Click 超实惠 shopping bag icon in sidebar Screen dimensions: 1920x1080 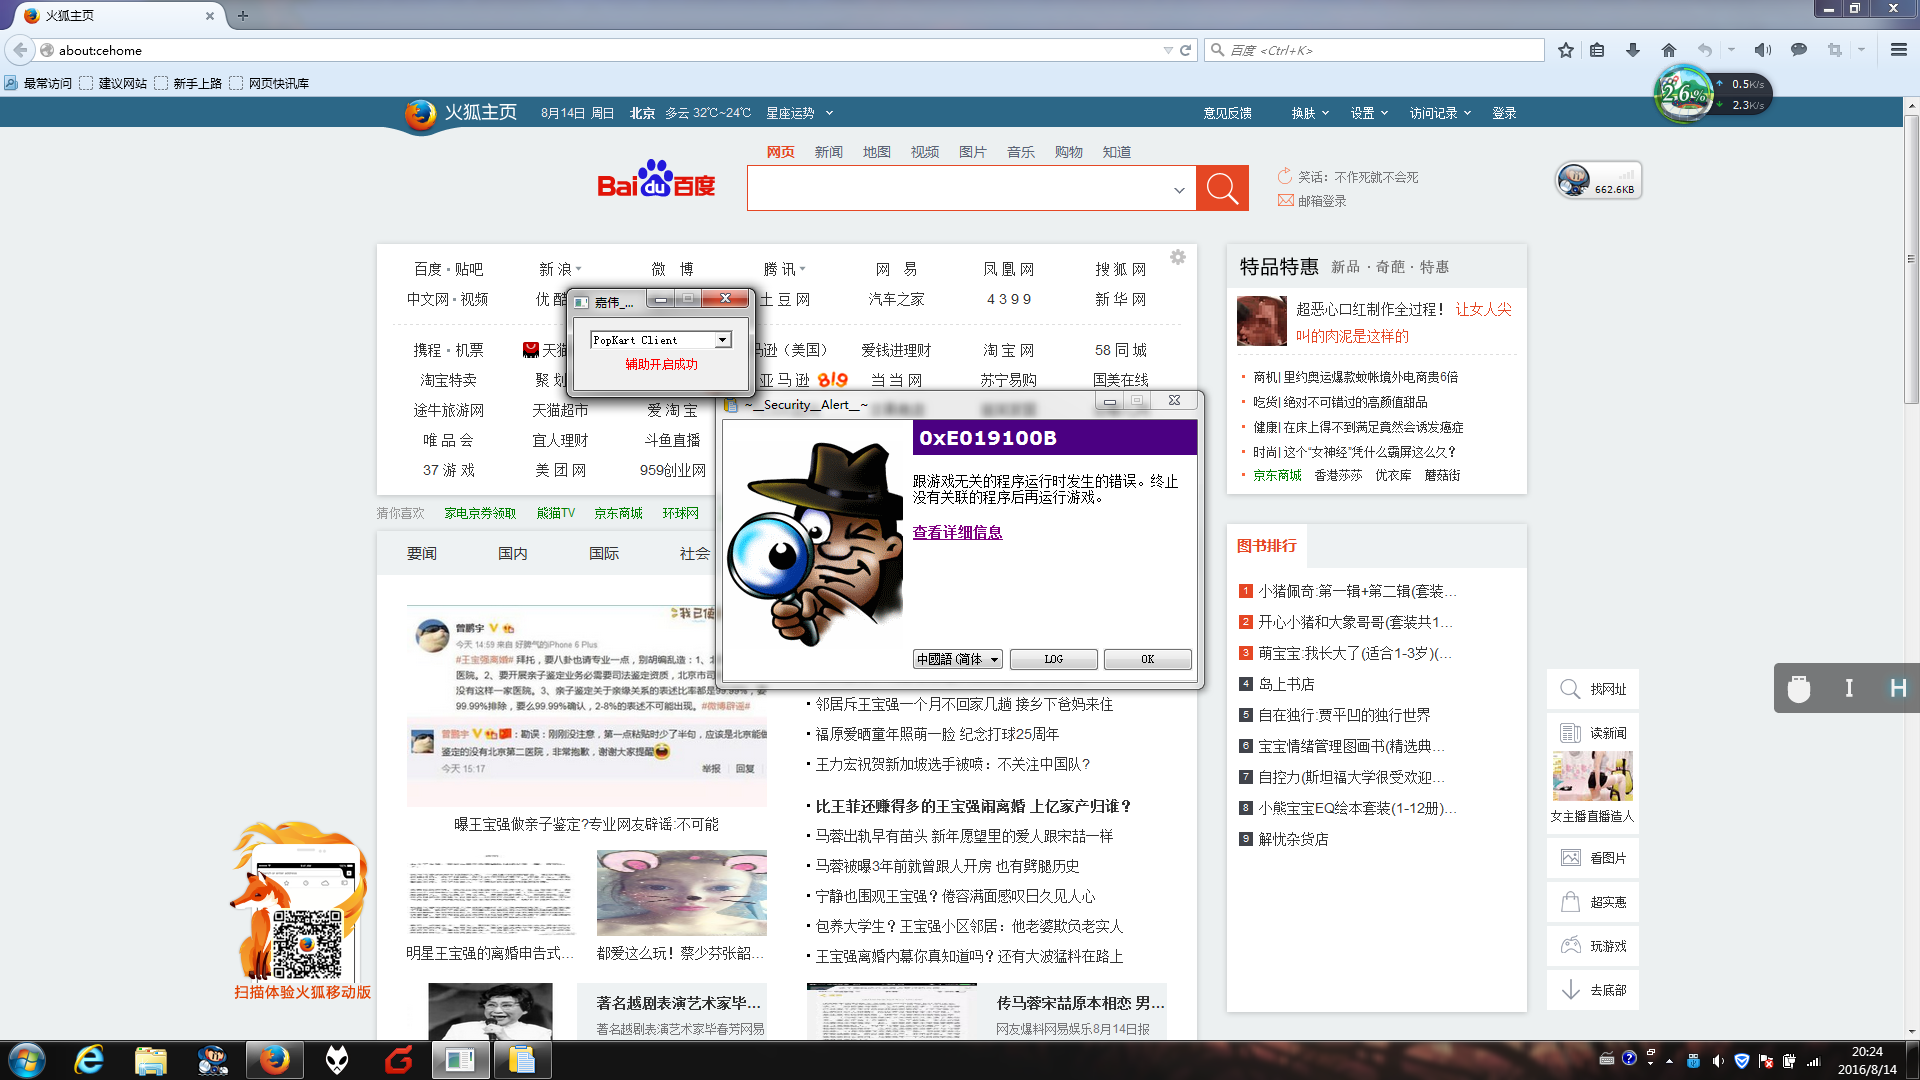(x=1571, y=902)
